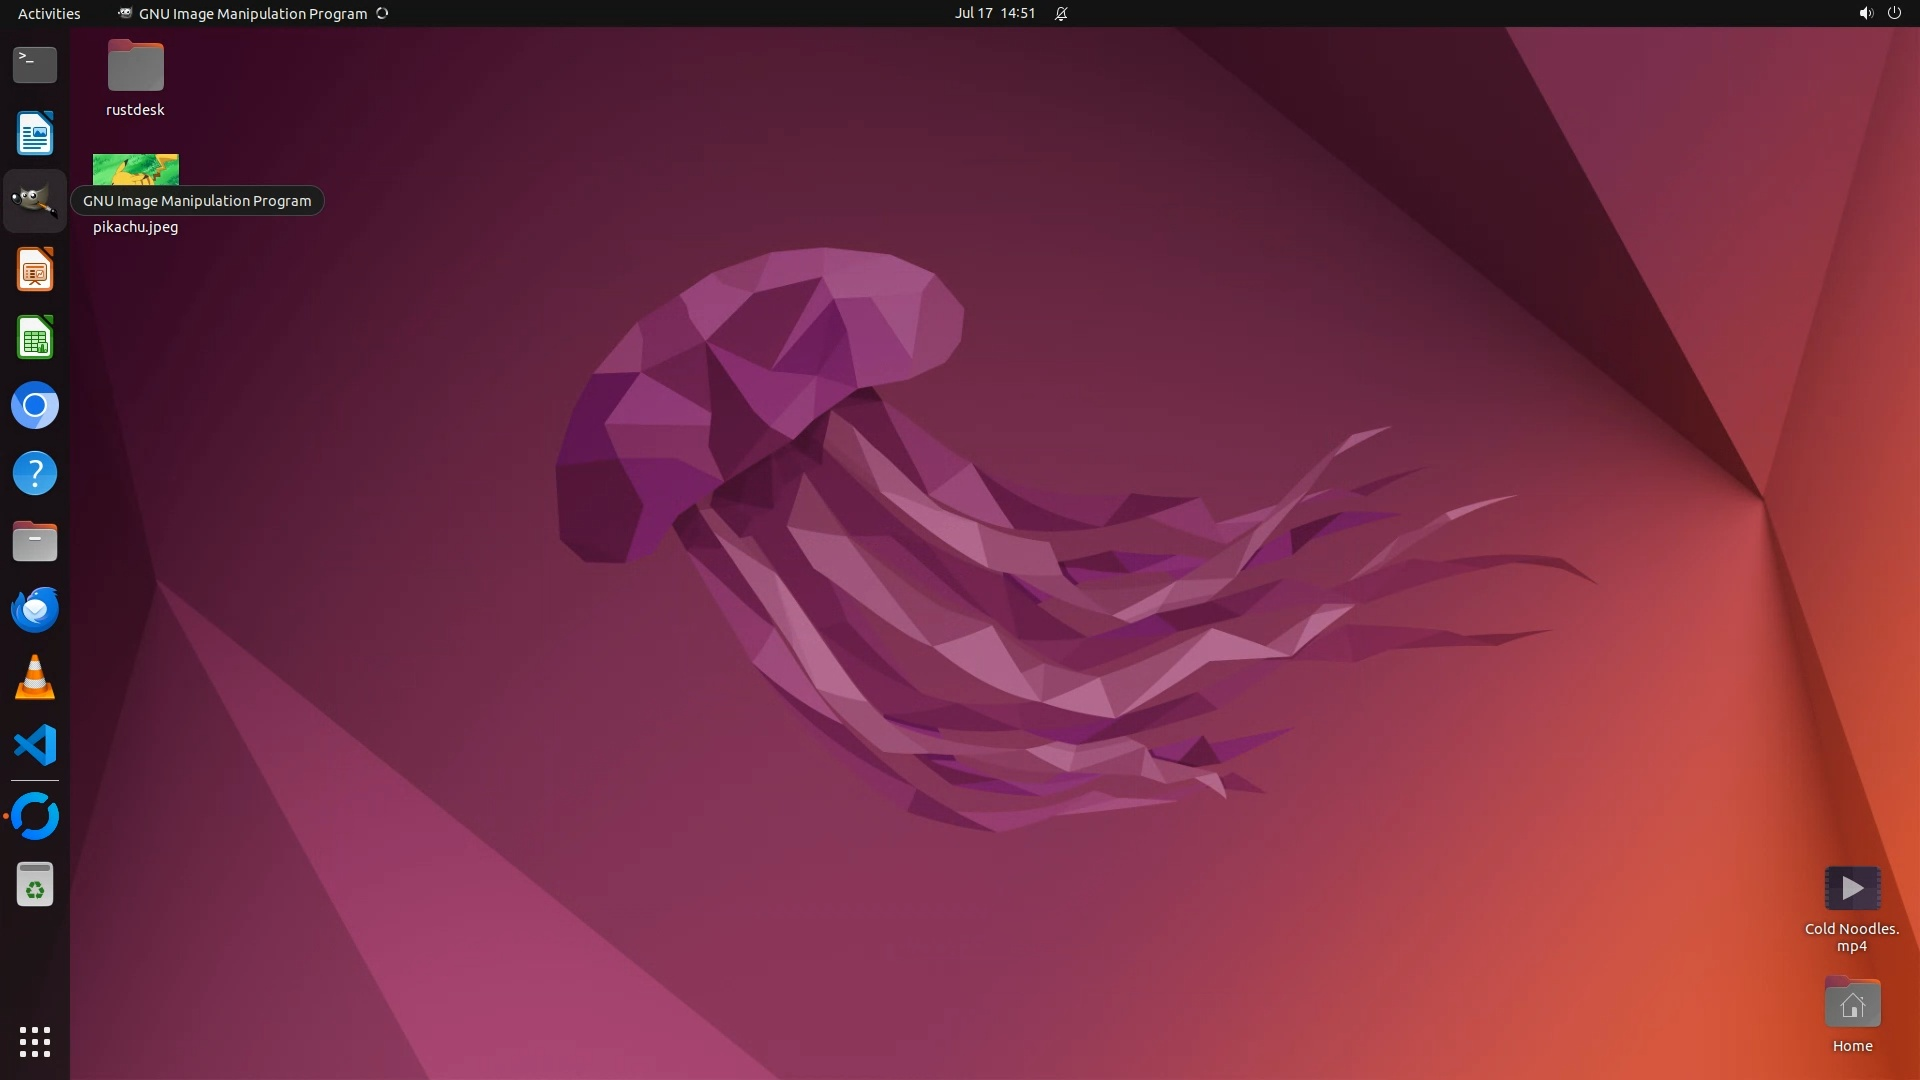Click the GIMP icon in the dock
This screenshot has width=1920, height=1080.
pyautogui.click(x=35, y=201)
